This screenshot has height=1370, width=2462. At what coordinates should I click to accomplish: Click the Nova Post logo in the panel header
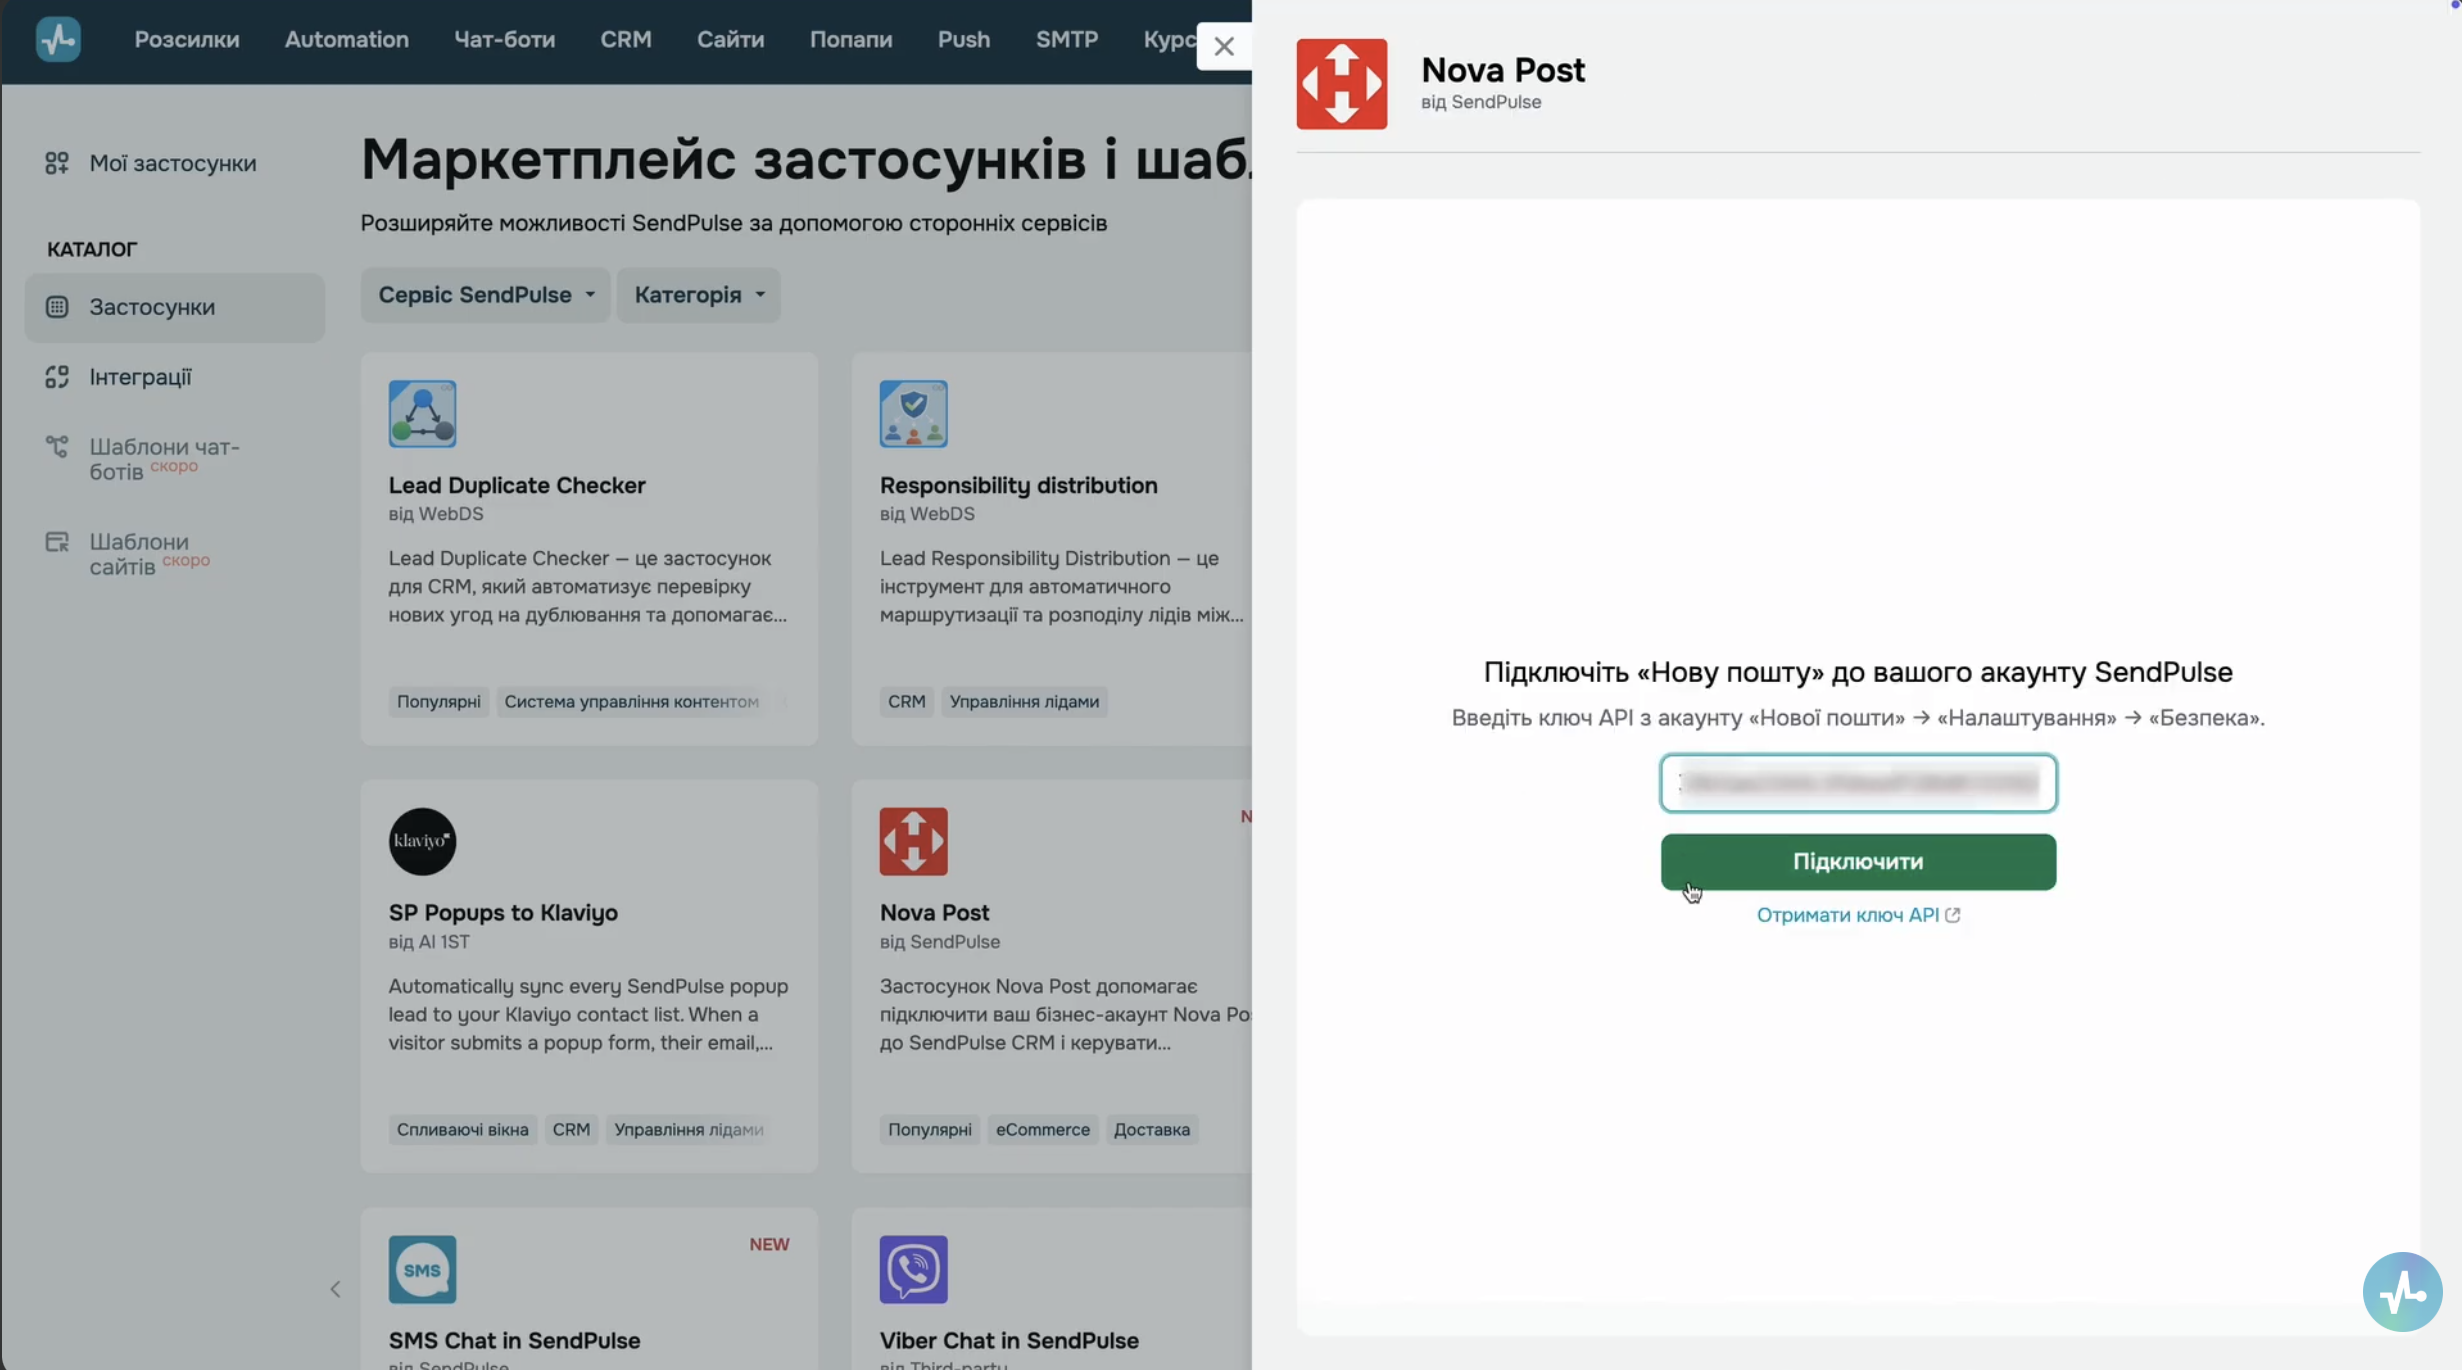click(x=1341, y=84)
